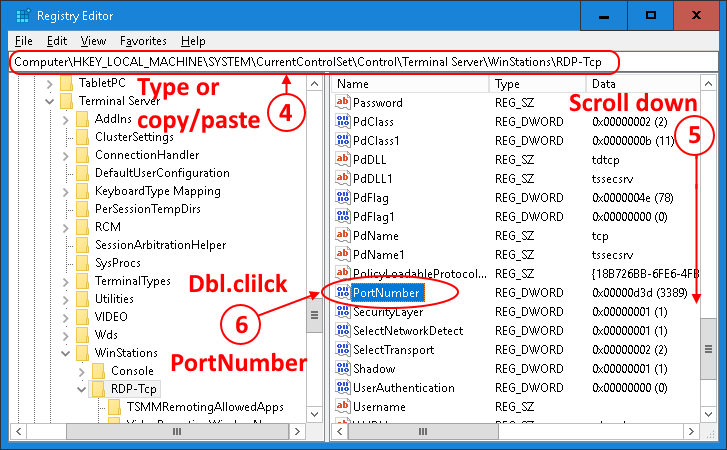
Task: Click the Password string value icon
Action: click(x=343, y=102)
